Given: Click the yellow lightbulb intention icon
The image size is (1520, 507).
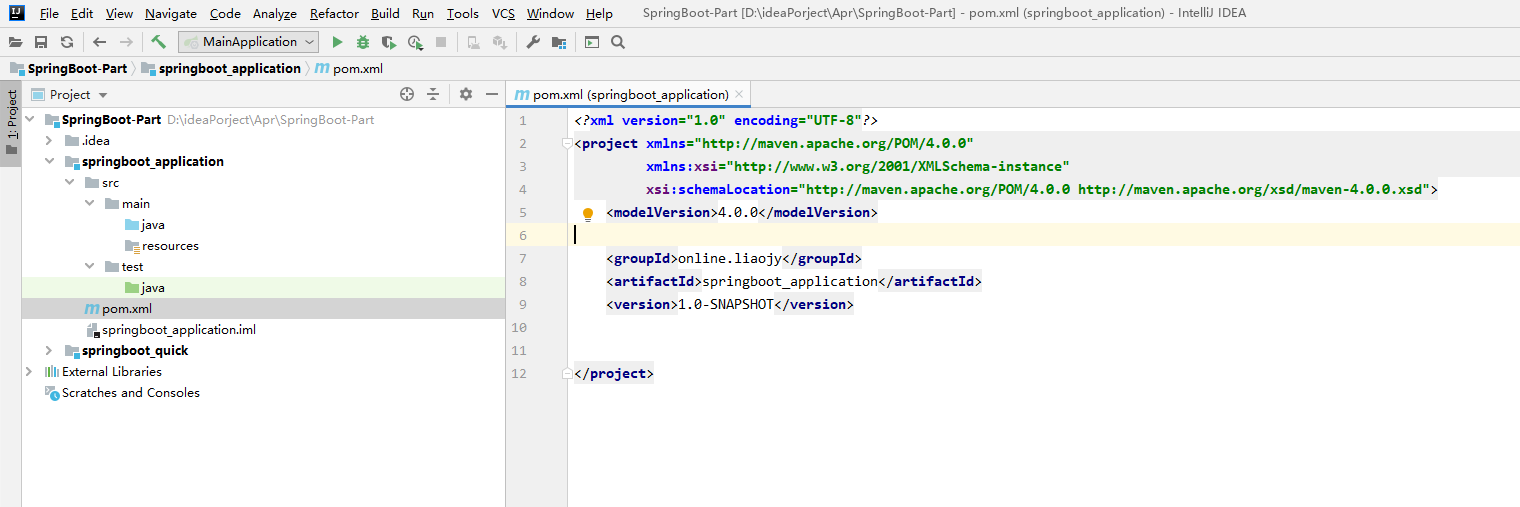Looking at the screenshot, I should point(588,213).
